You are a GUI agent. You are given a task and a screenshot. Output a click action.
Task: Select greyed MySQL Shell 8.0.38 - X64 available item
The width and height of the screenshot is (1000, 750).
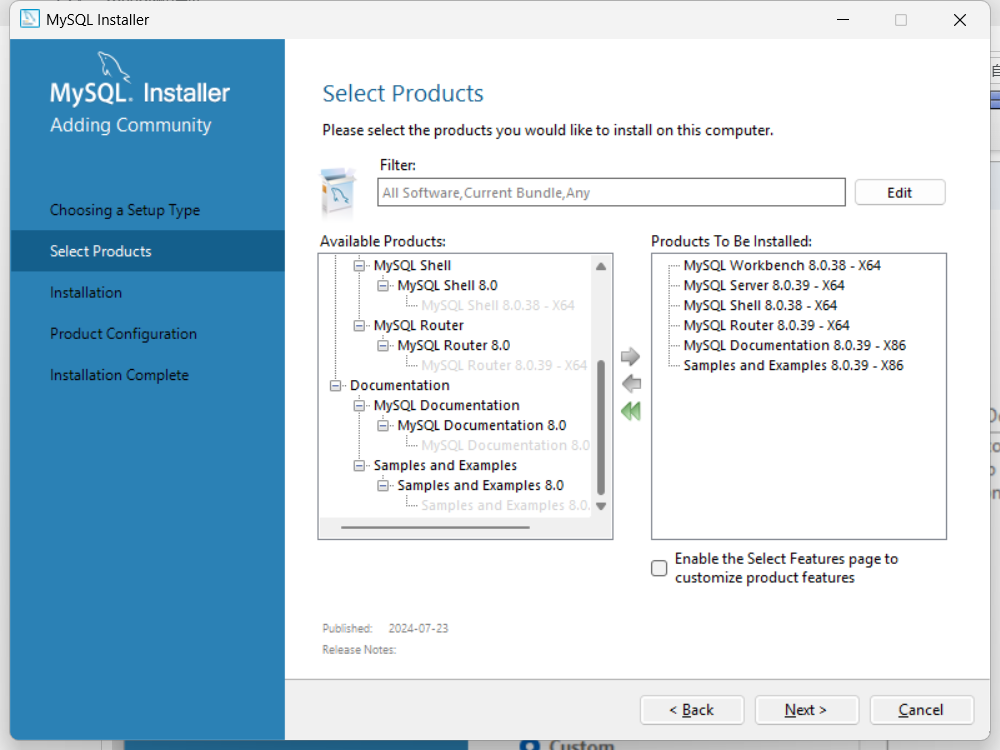498,305
